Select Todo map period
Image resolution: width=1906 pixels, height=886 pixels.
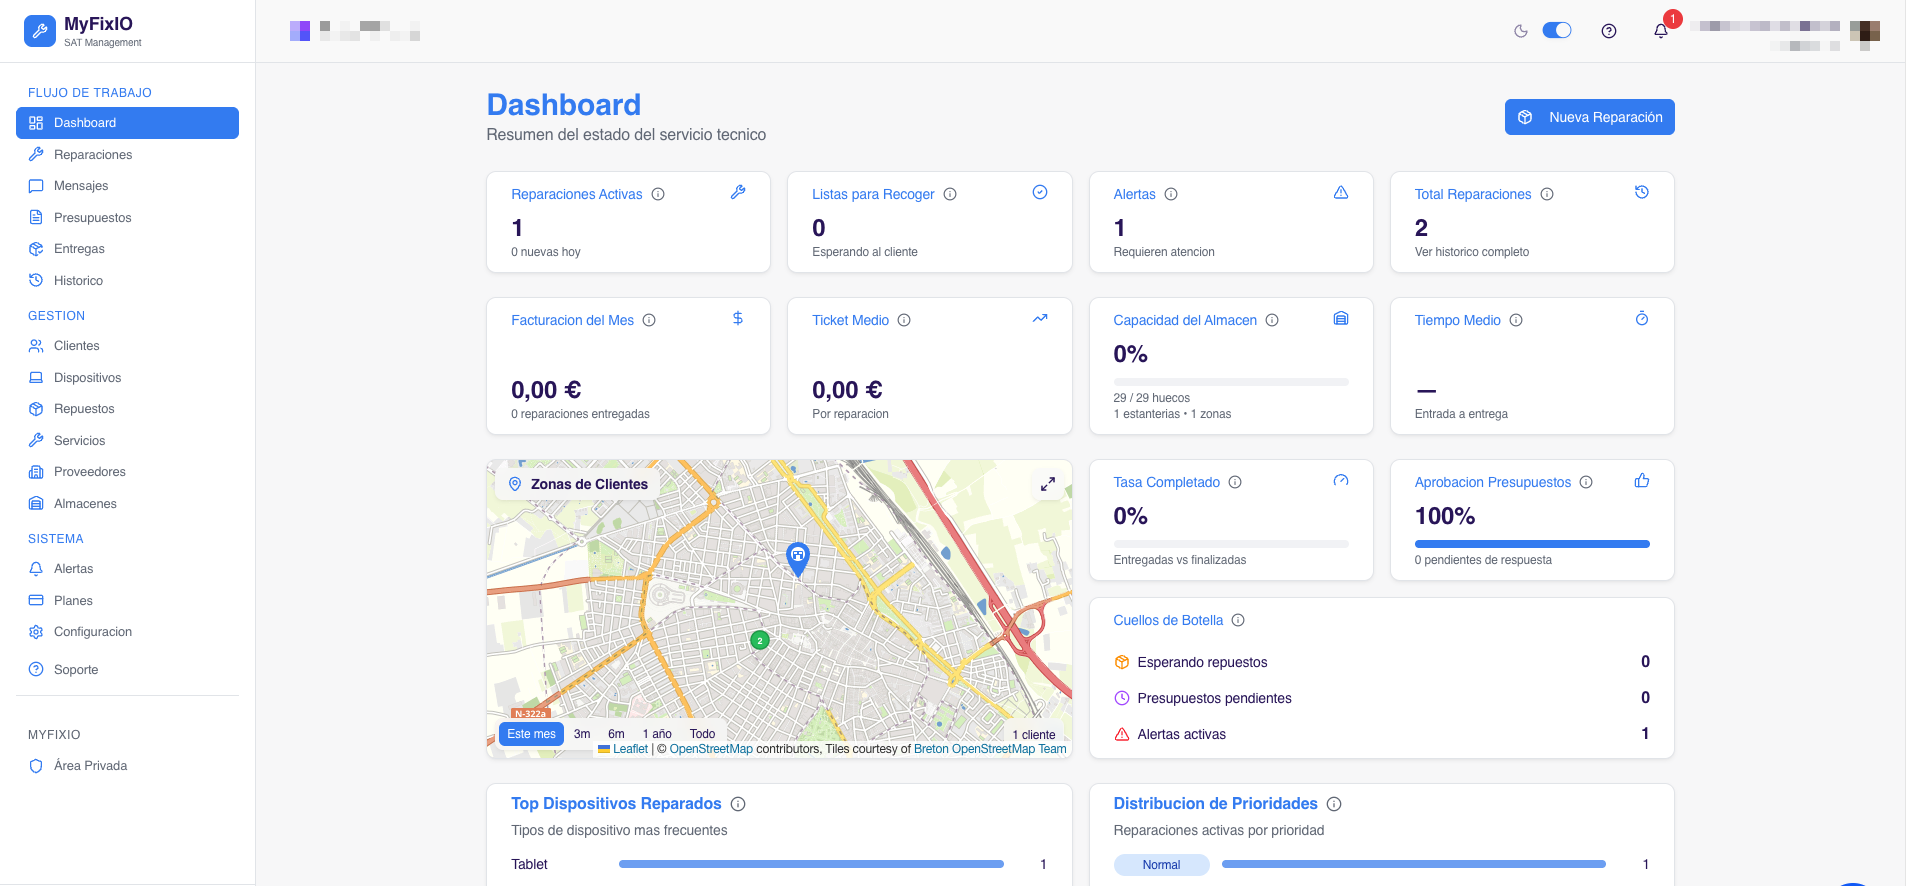tap(702, 734)
